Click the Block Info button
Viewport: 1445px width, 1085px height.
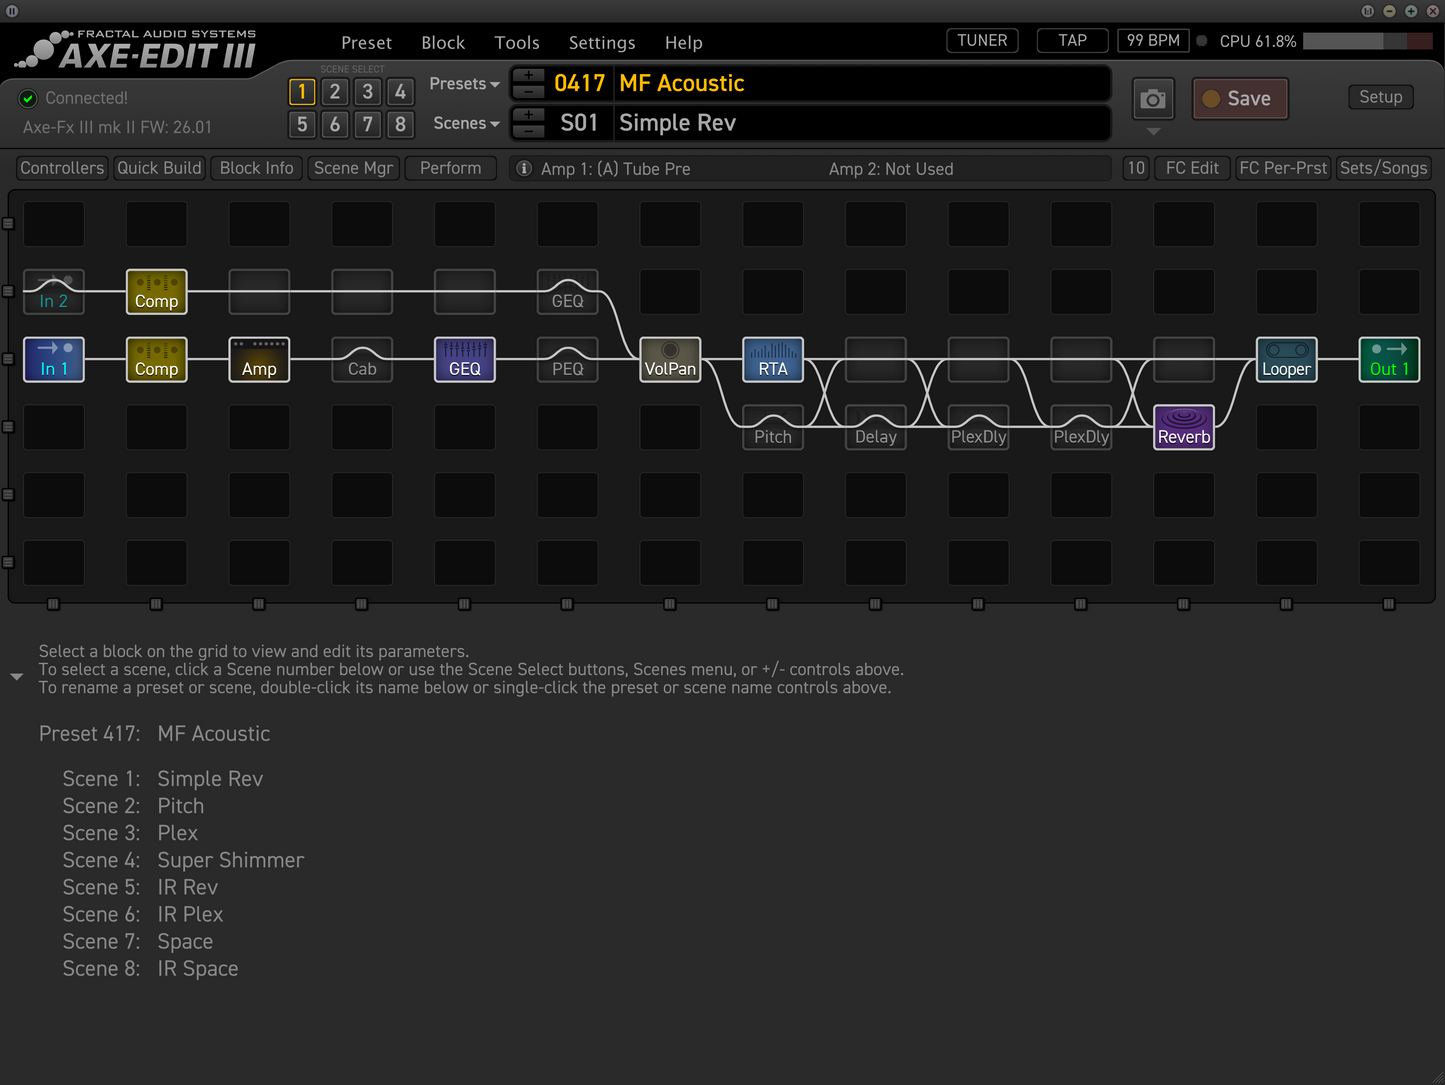[x=257, y=168]
